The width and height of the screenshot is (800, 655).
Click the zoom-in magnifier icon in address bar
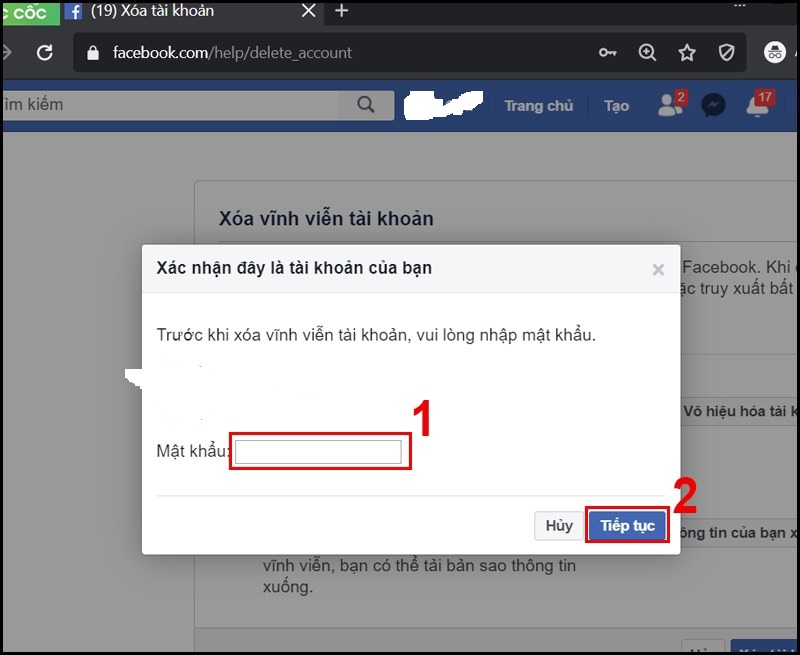tap(647, 52)
